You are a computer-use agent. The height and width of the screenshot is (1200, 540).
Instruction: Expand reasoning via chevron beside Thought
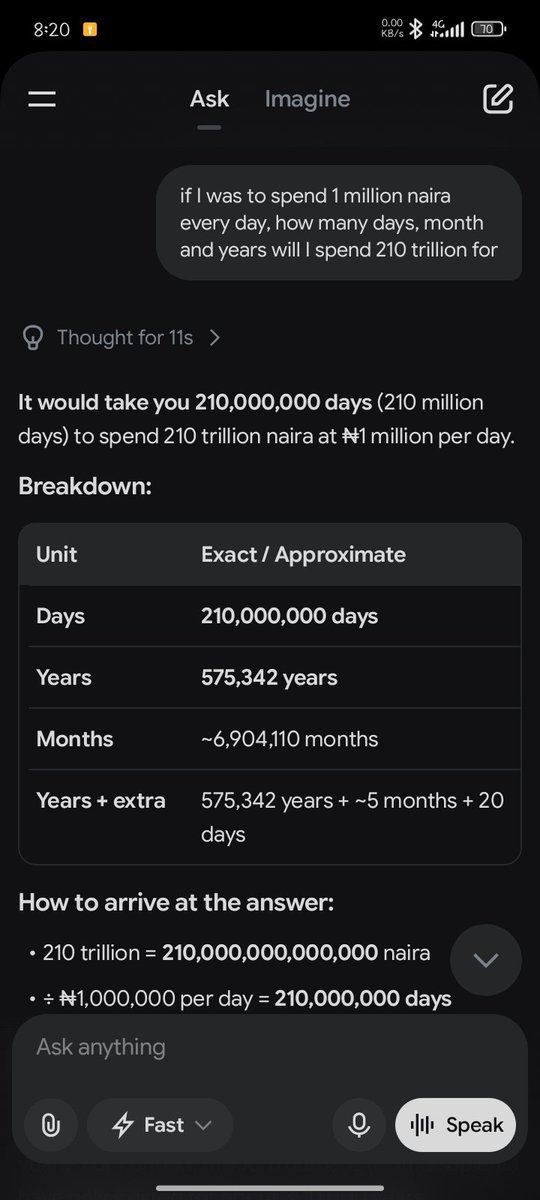pyautogui.click(x=214, y=338)
